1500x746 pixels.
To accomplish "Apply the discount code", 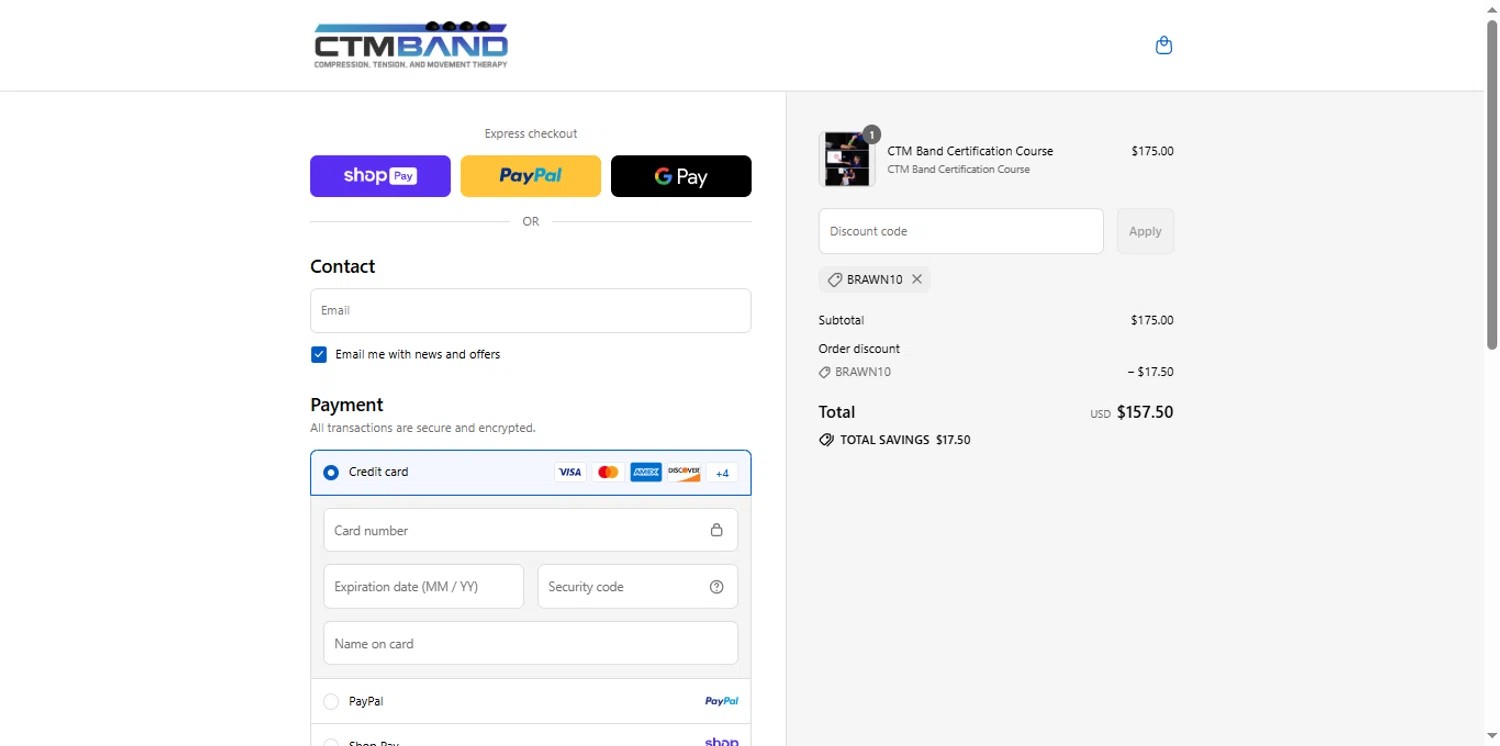I will pyautogui.click(x=1145, y=231).
